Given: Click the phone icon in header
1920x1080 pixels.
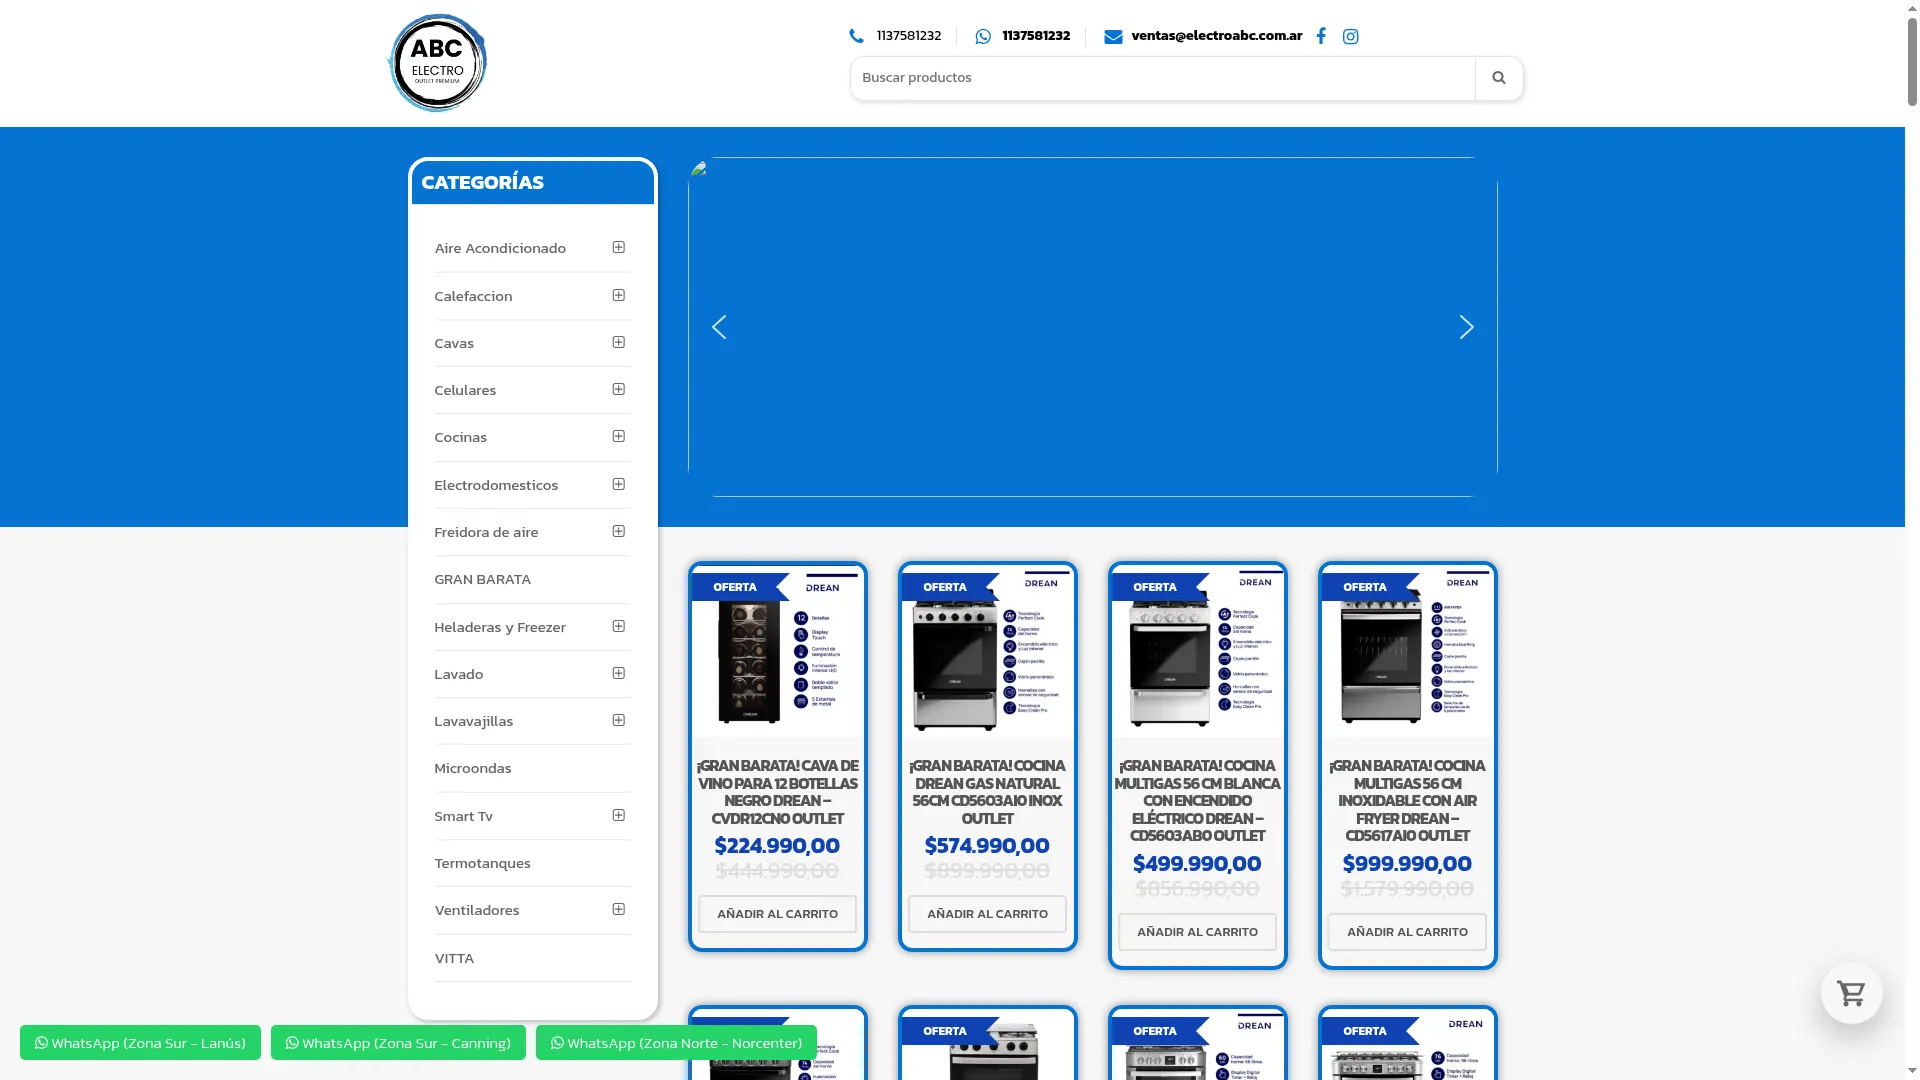Looking at the screenshot, I should point(857,36).
